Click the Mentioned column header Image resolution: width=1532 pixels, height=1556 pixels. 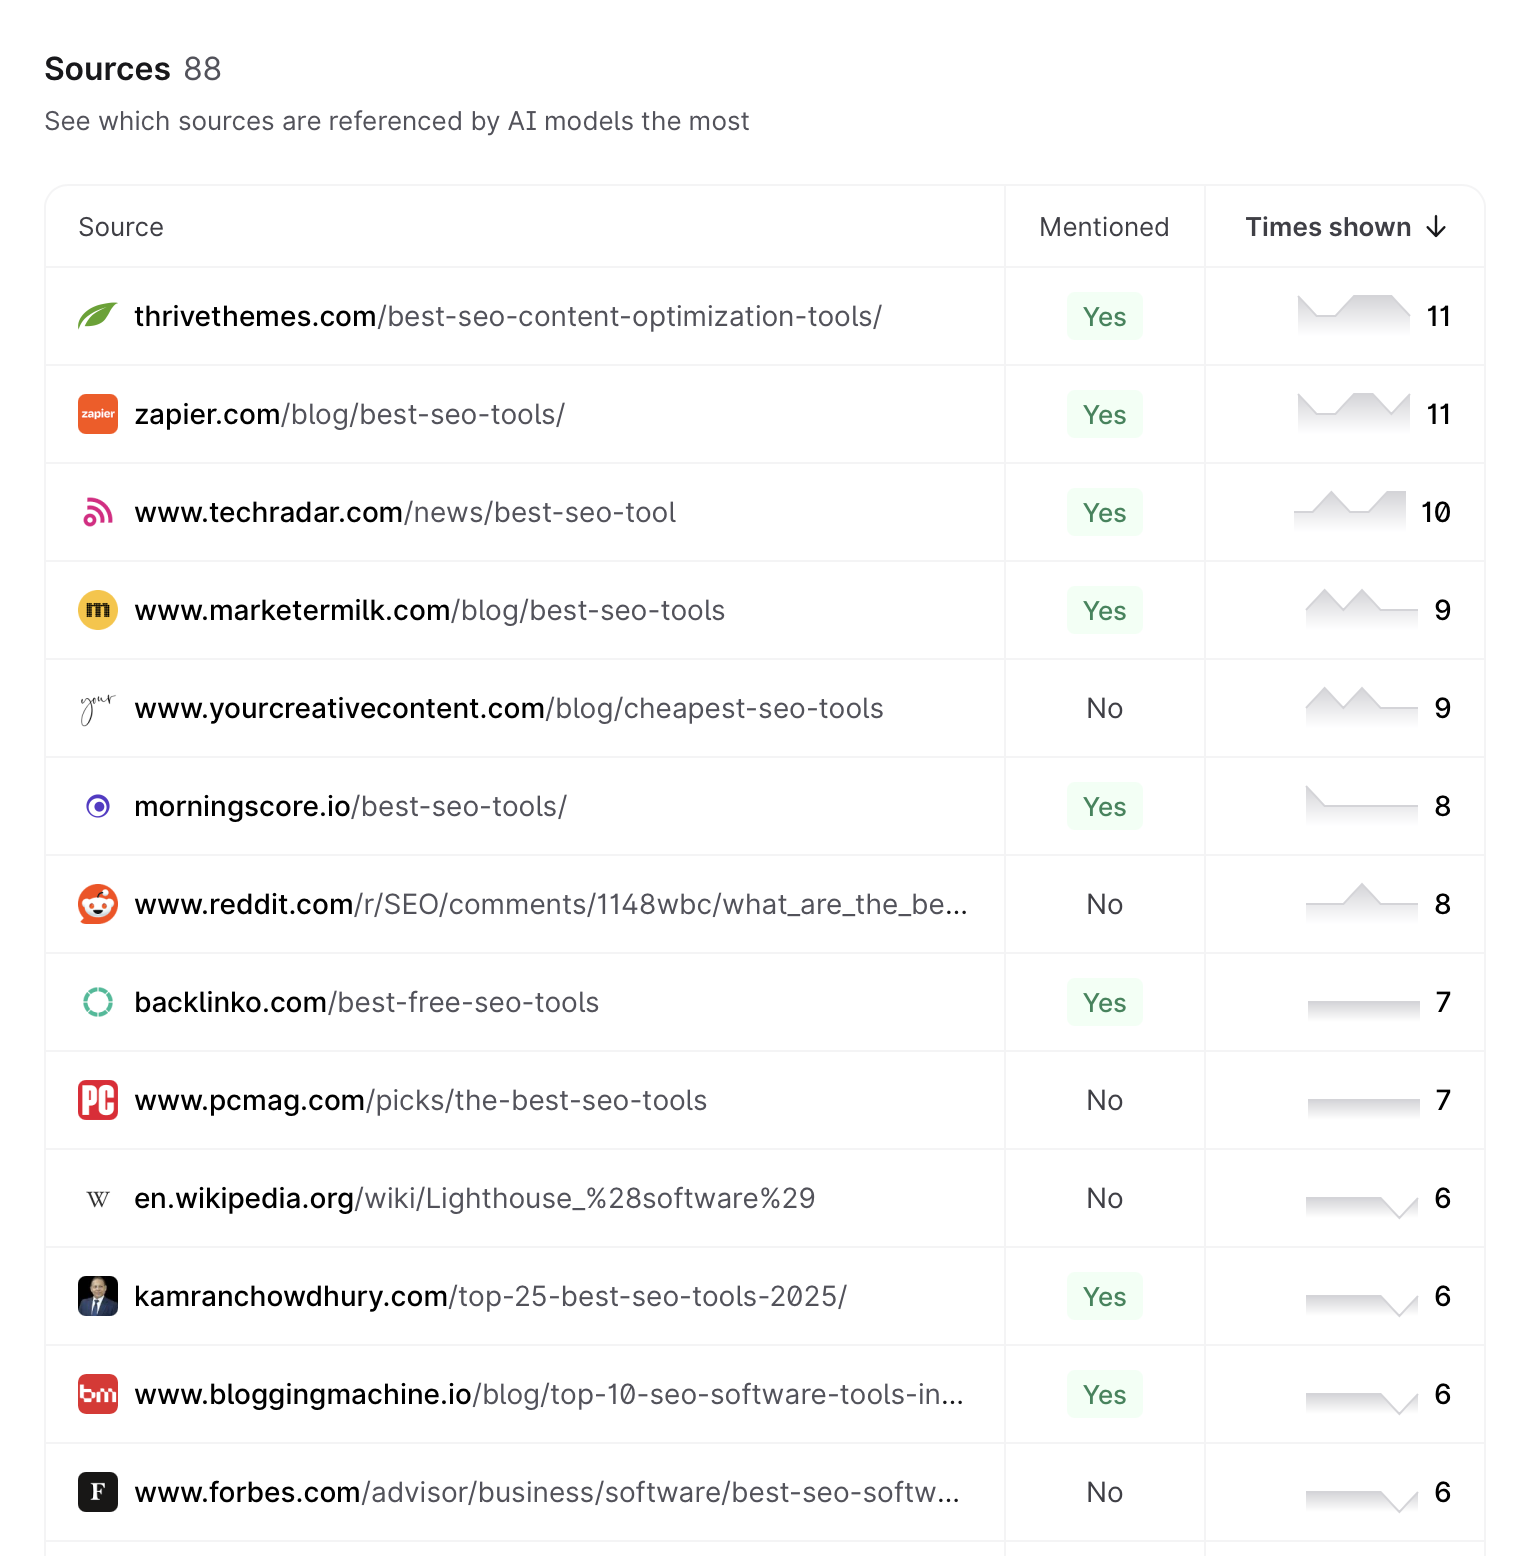tap(1104, 227)
